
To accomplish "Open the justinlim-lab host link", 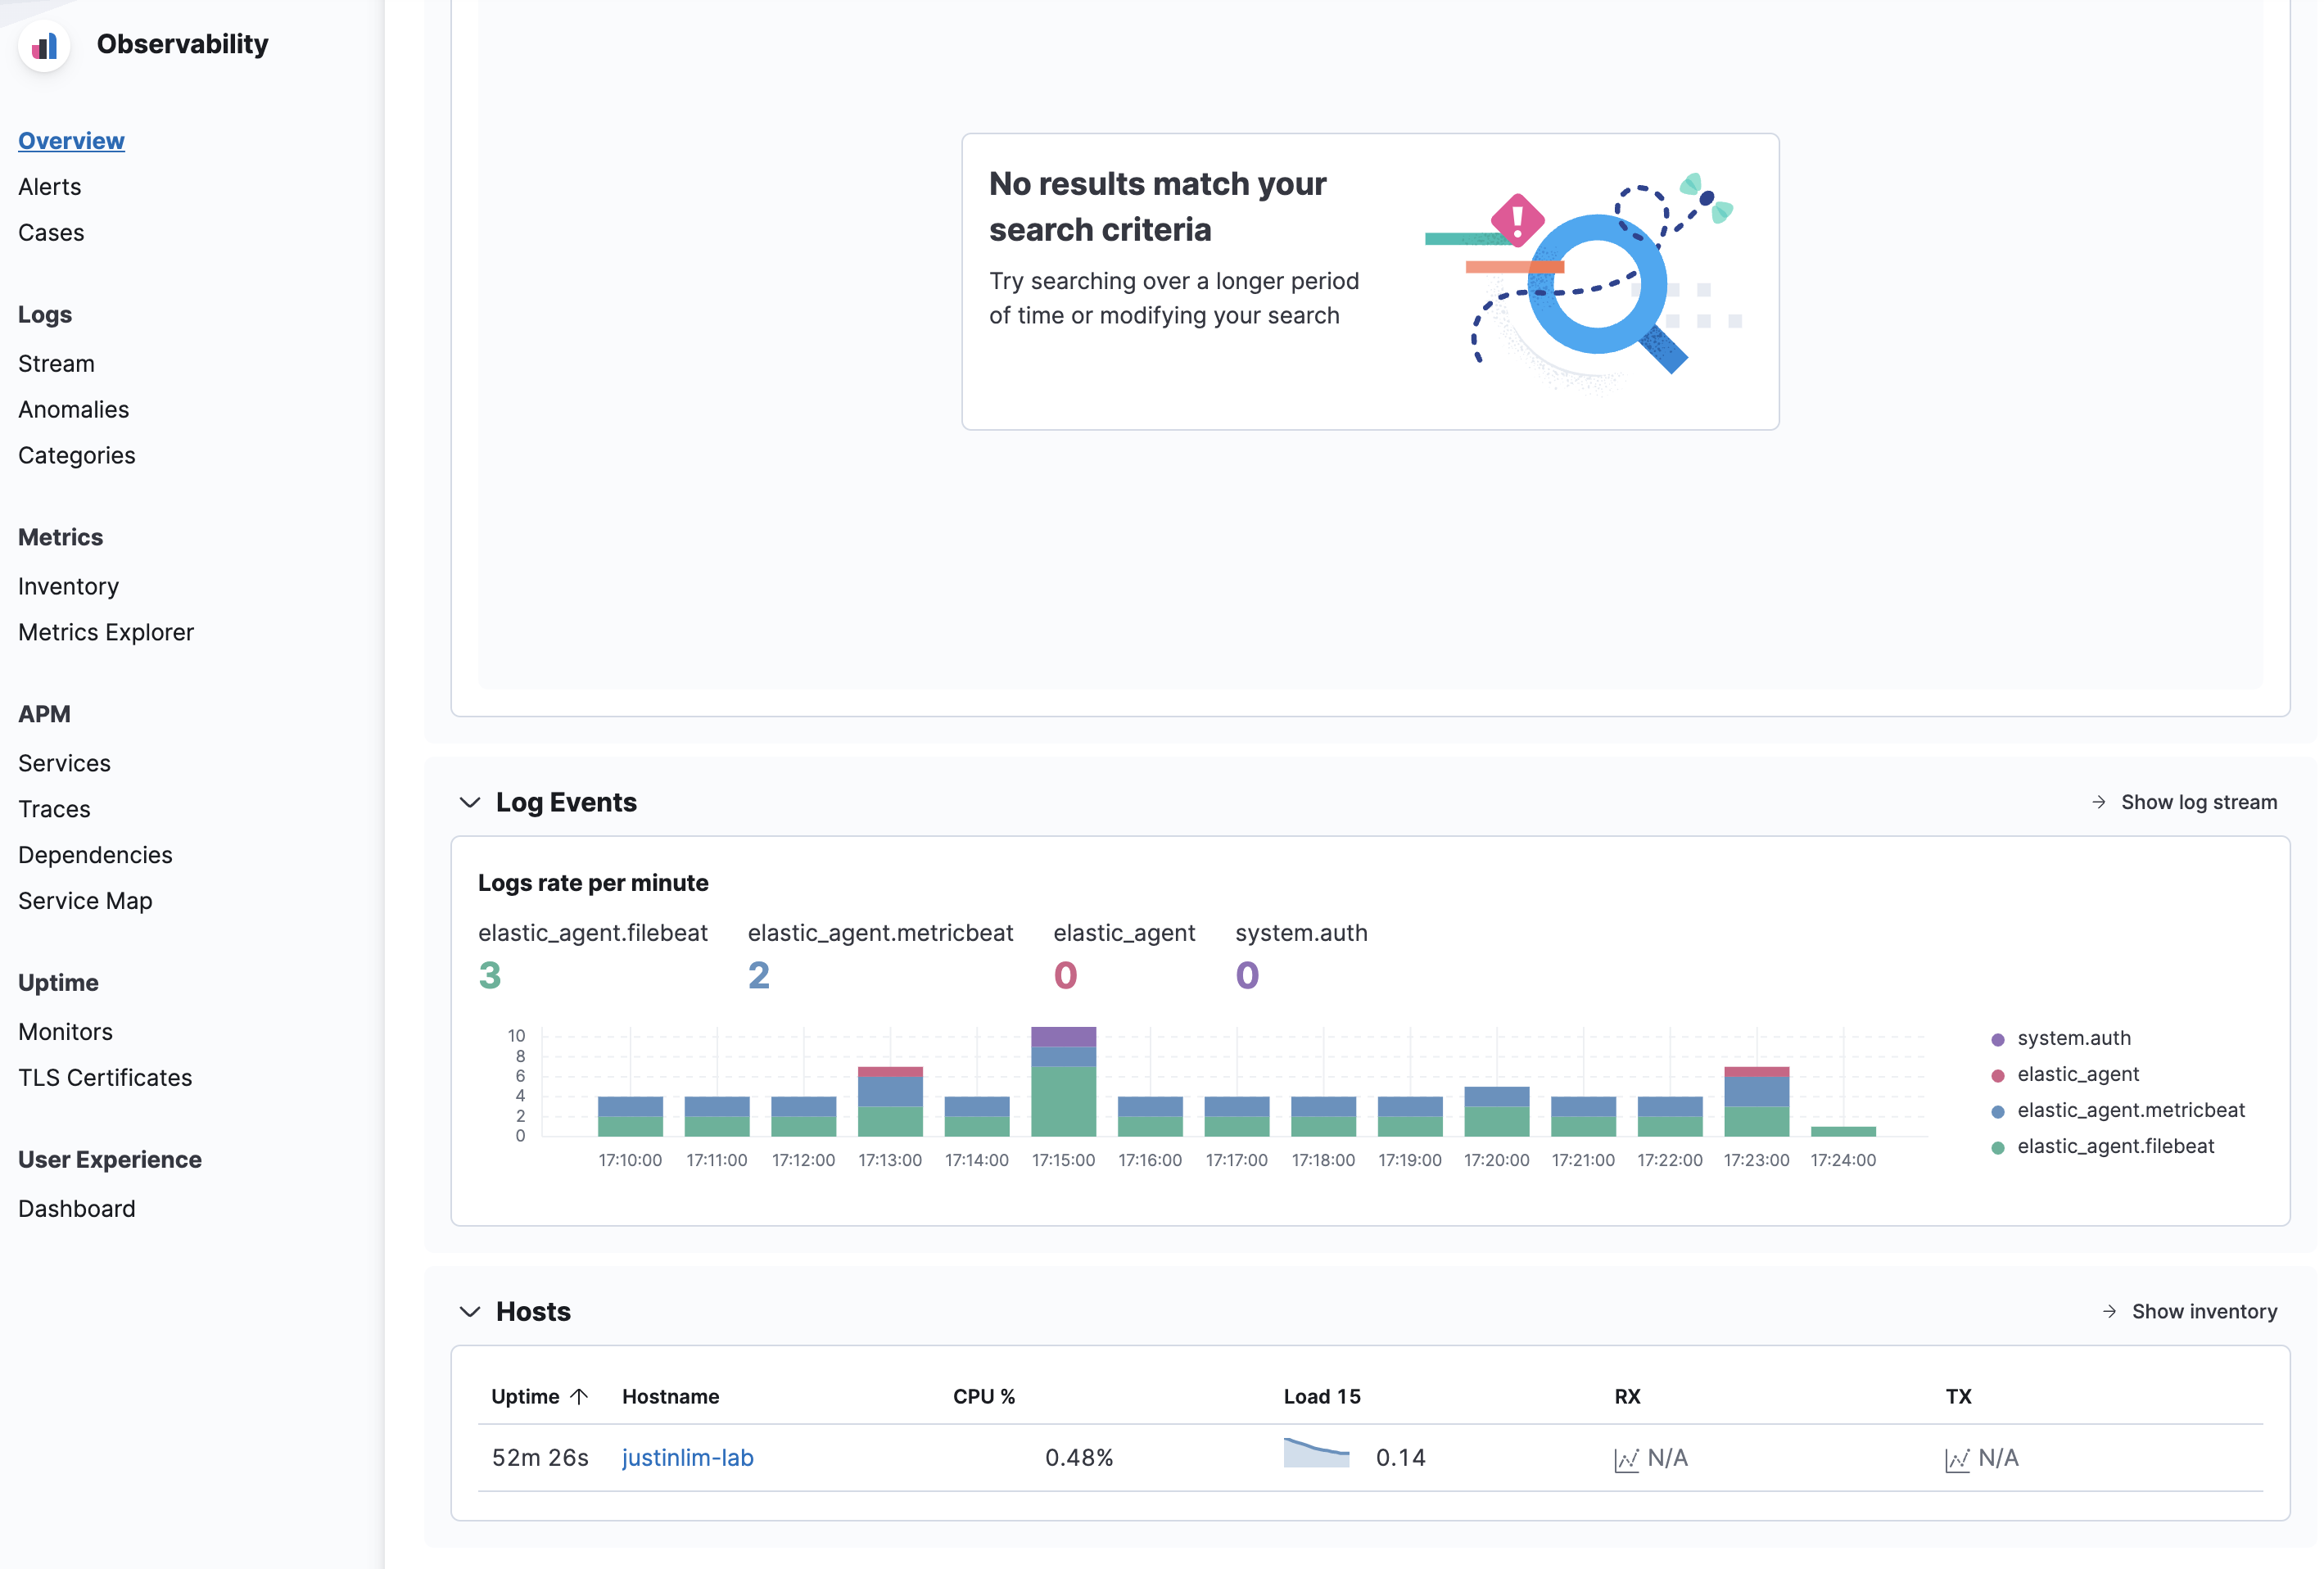I will pyautogui.click(x=687, y=1458).
